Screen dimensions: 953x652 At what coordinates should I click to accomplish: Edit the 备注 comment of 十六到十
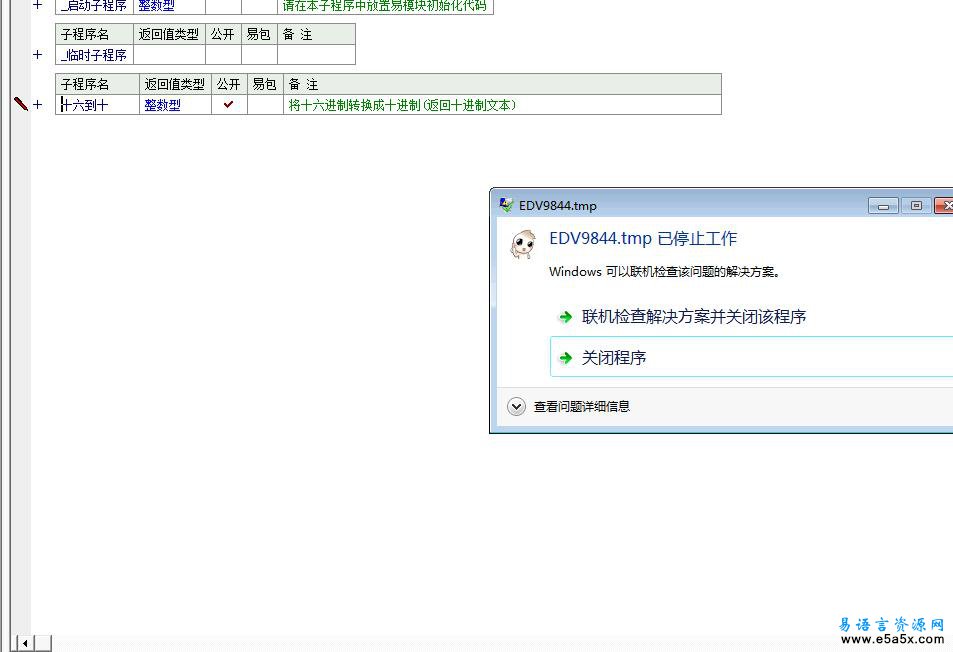[502, 105]
